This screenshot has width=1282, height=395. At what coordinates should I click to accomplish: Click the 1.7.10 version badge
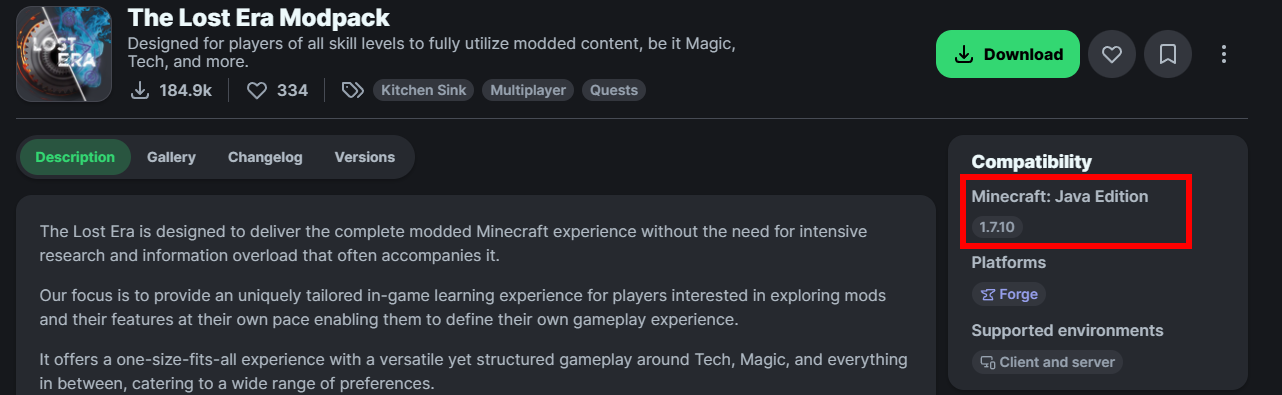[x=997, y=227]
